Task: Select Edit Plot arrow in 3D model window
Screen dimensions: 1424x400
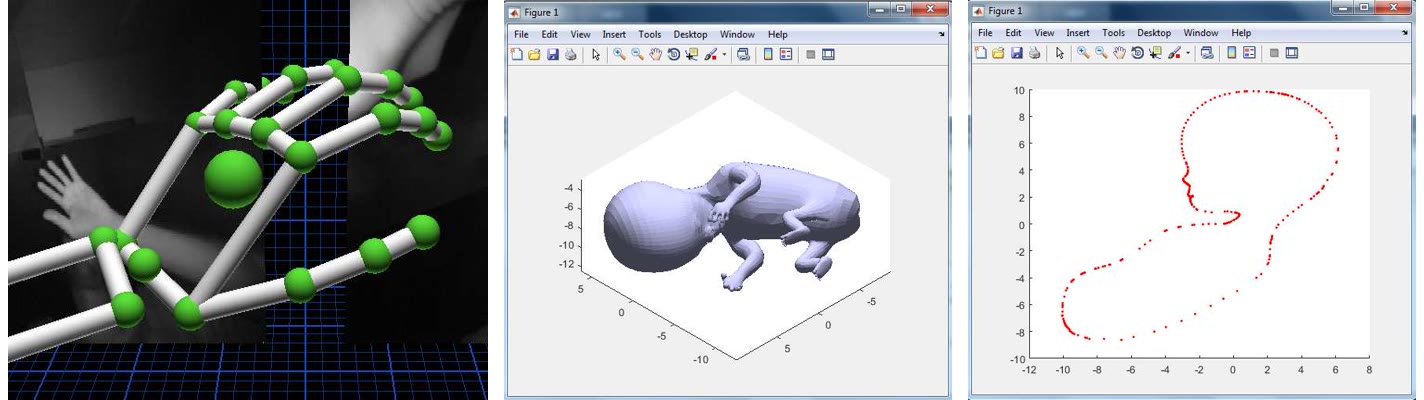Action: (596, 54)
